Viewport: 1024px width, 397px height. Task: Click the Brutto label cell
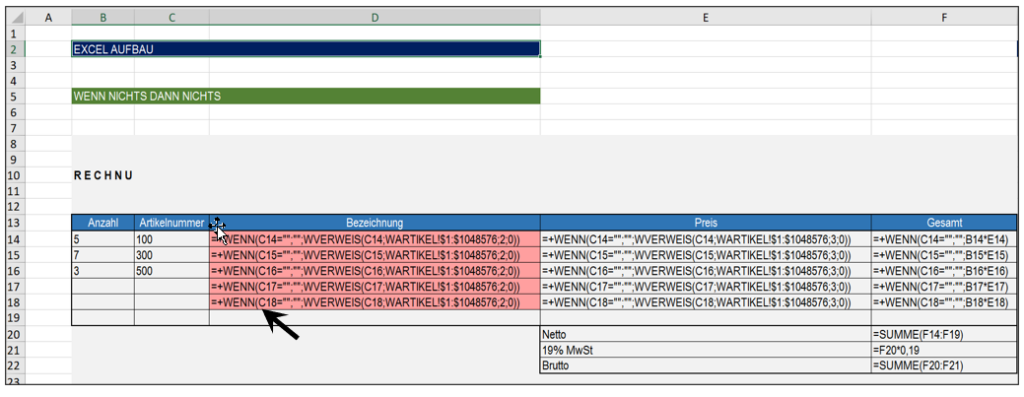point(705,366)
